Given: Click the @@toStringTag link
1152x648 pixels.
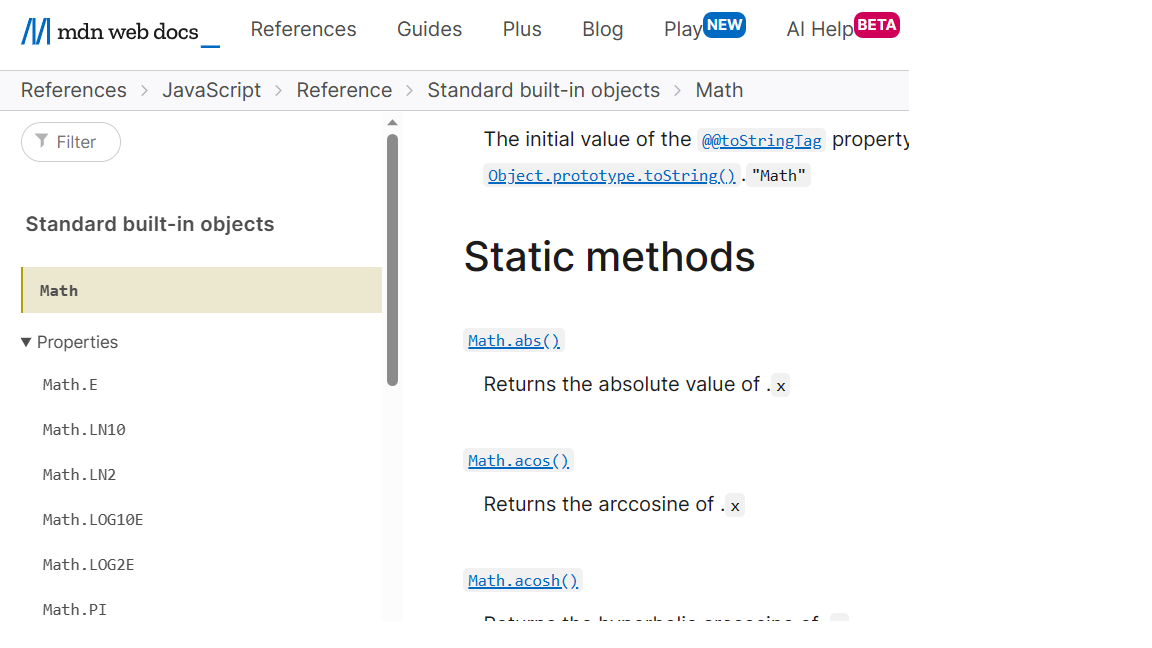Looking at the screenshot, I should (761, 141).
